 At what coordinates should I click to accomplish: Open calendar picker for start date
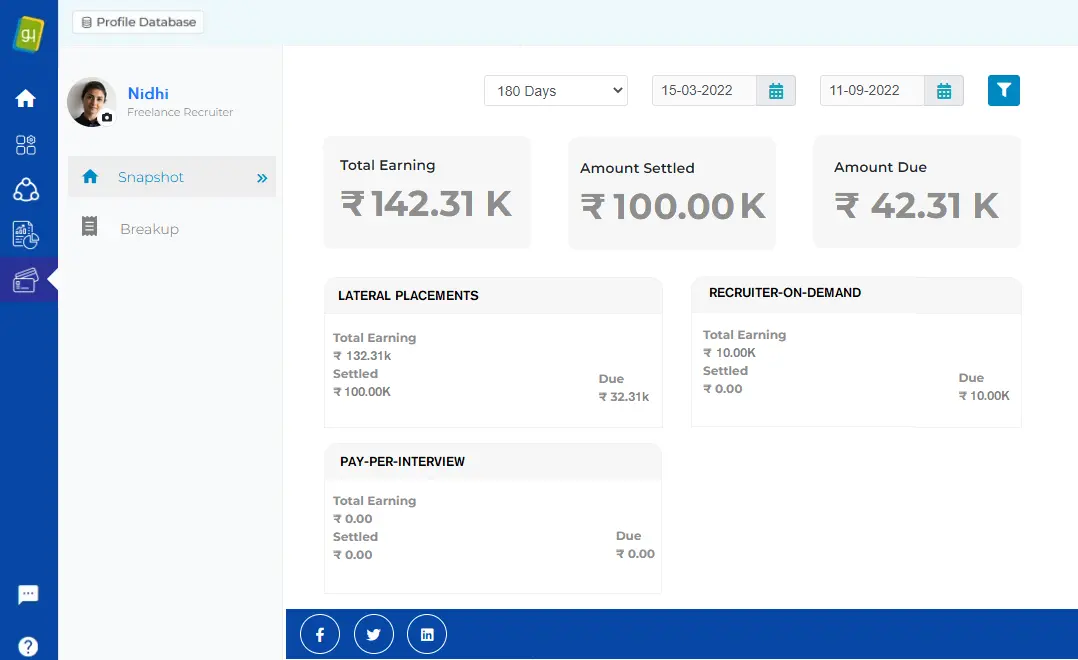tap(776, 91)
